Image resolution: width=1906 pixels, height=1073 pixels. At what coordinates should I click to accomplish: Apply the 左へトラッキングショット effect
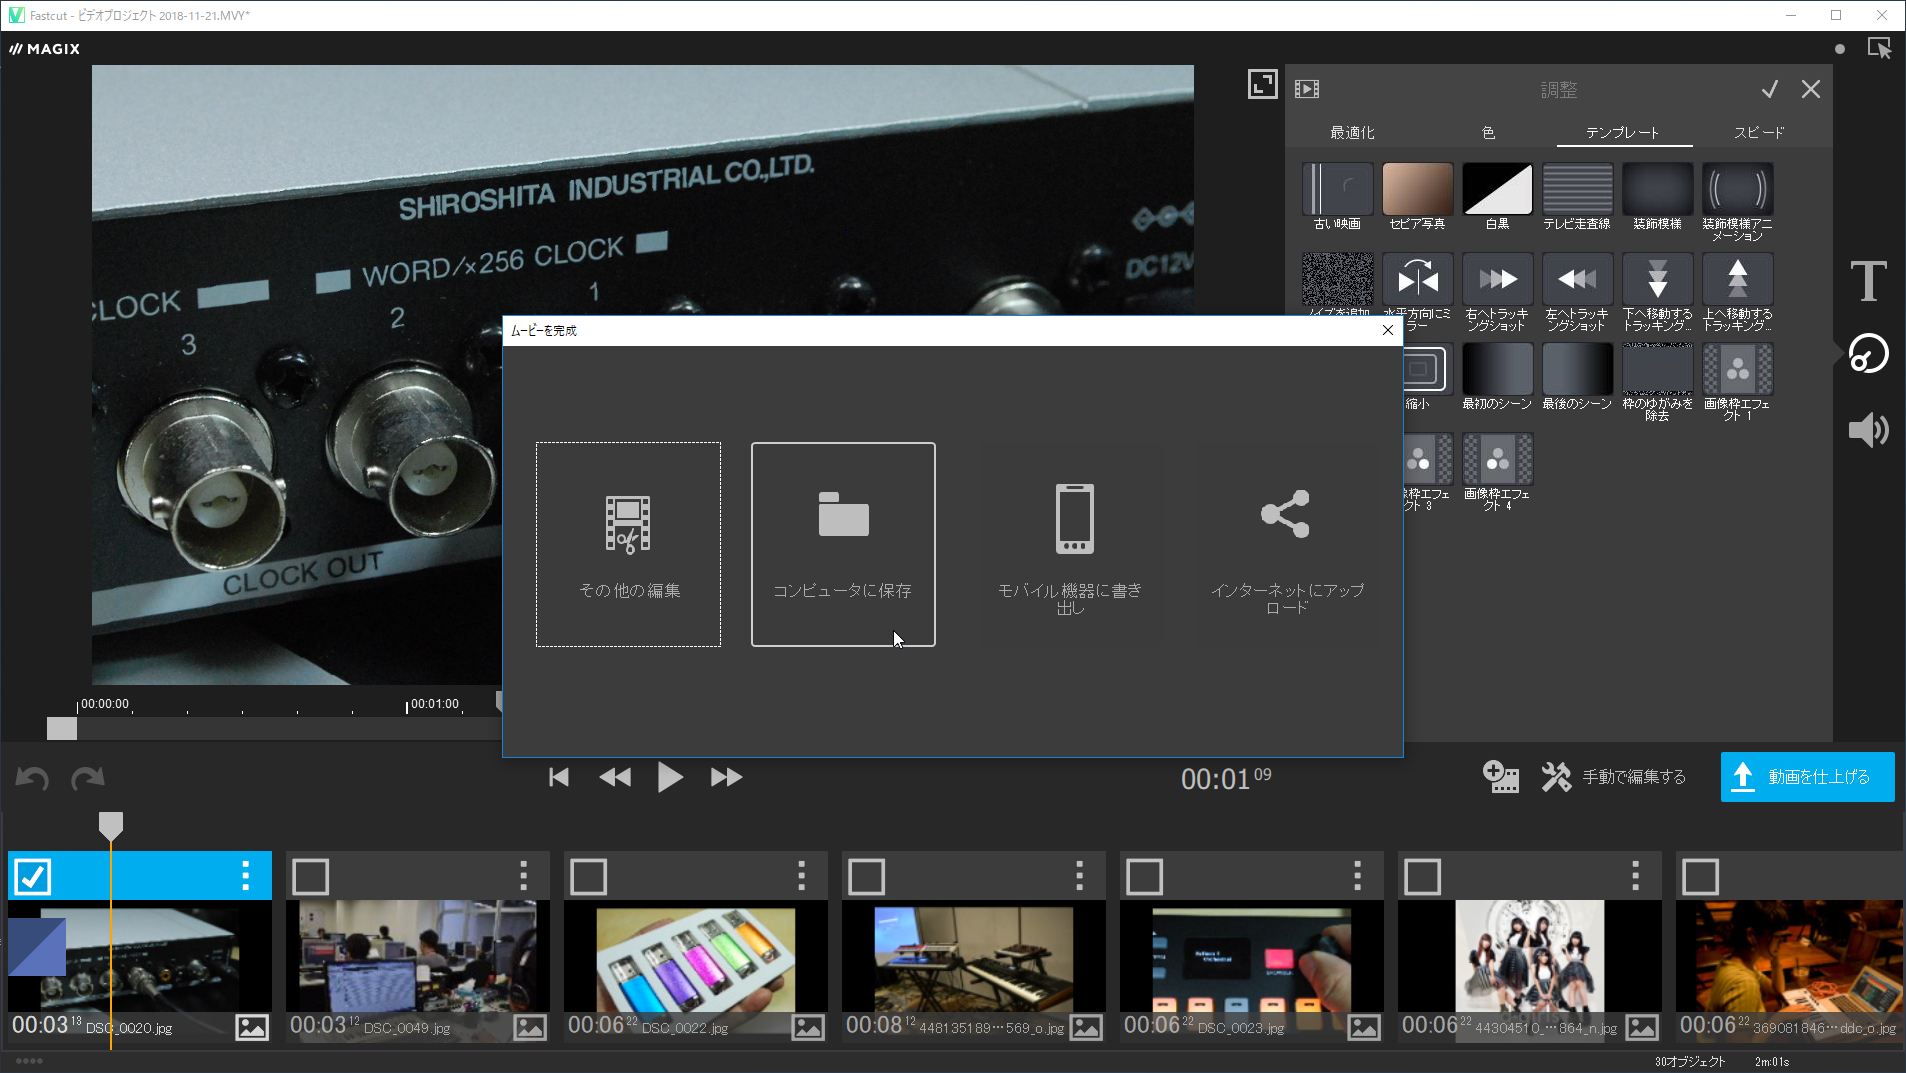(1577, 279)
